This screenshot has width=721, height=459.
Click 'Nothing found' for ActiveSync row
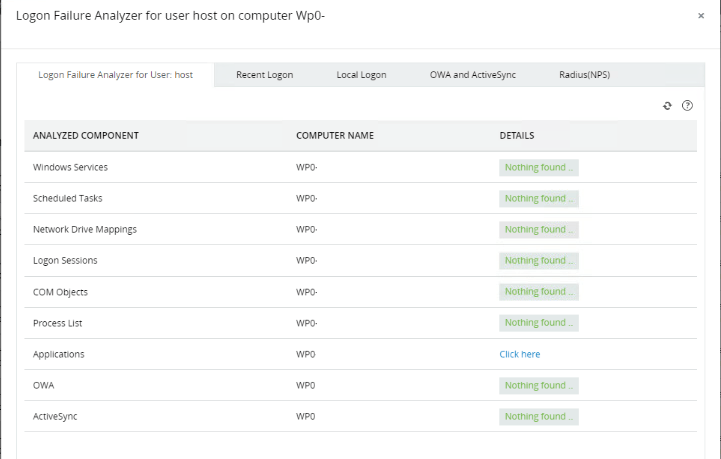pyautogui.click(x=539, y=416)
